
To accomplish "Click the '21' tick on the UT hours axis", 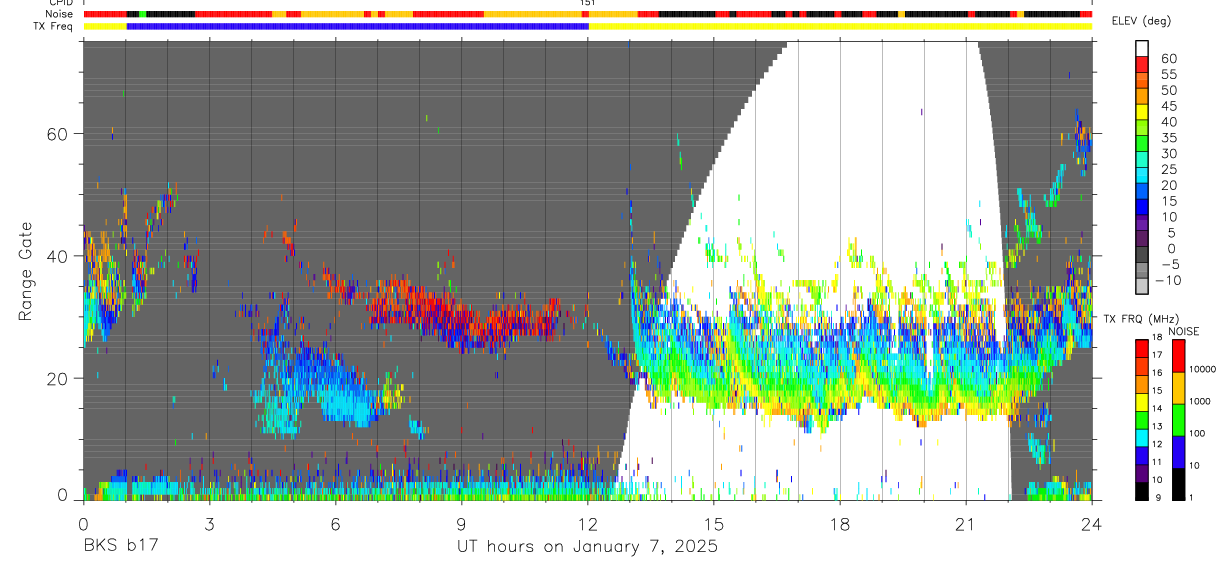I will tap(966, 524).
